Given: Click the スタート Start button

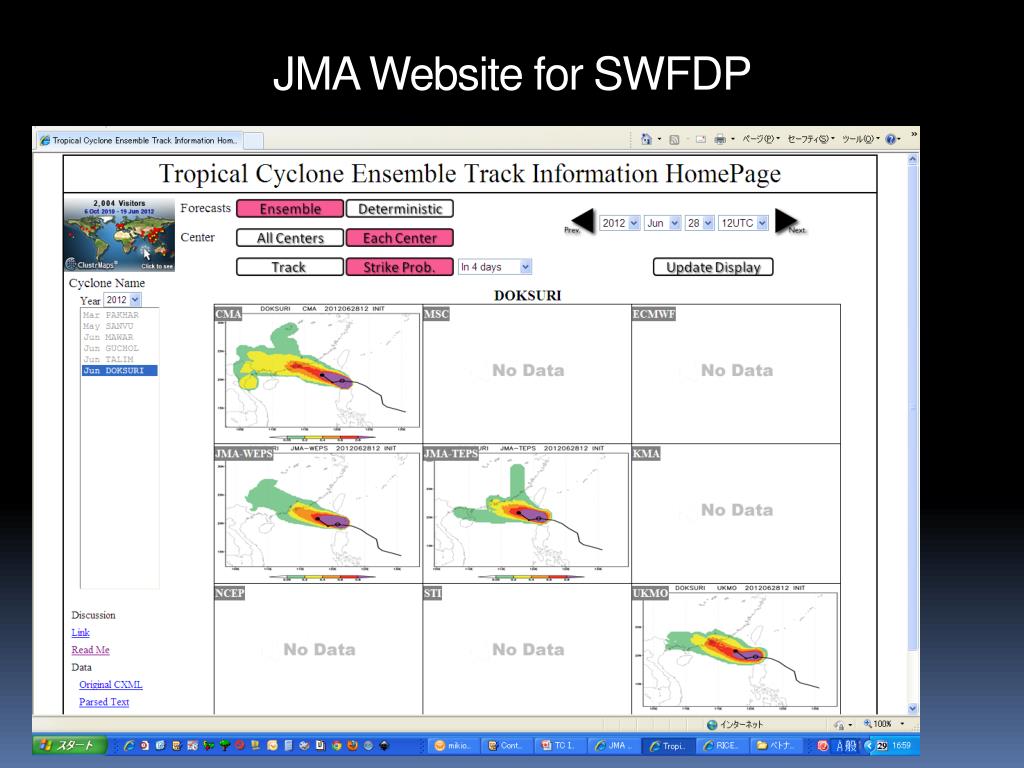Looking at the screenshot, I should pyautogui.click(x=70, y=745).
